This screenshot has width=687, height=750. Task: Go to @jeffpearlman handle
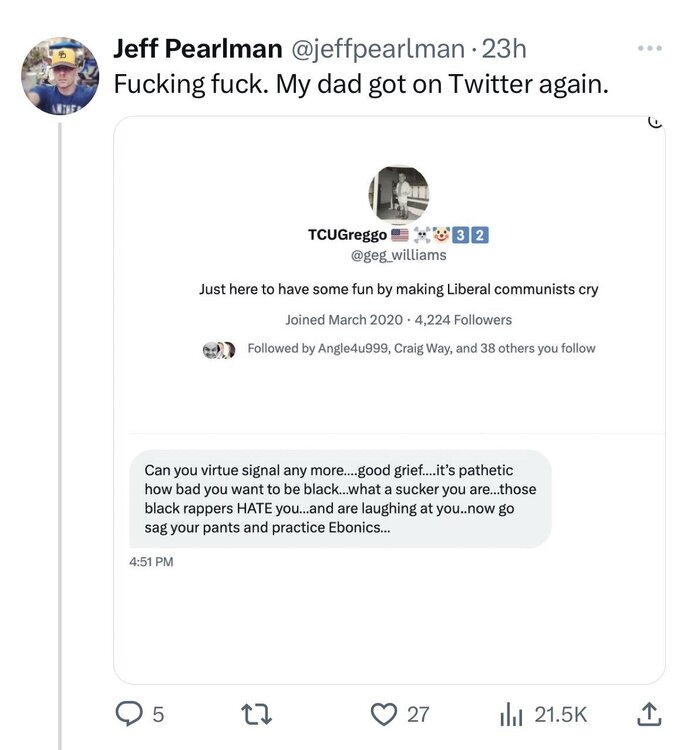tap(378, 48)
